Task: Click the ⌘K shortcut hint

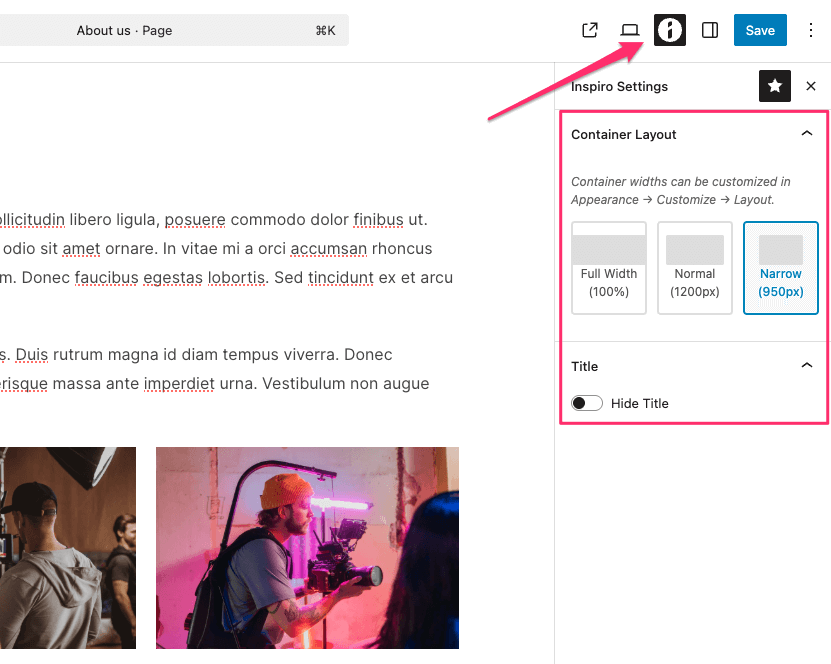Action: (325, 30)
